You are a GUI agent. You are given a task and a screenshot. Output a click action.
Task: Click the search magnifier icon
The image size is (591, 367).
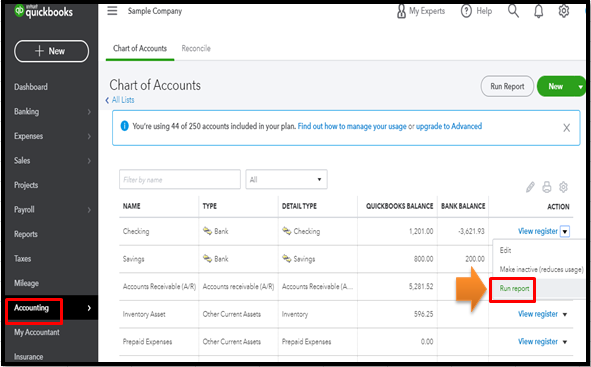coord(513,11)
